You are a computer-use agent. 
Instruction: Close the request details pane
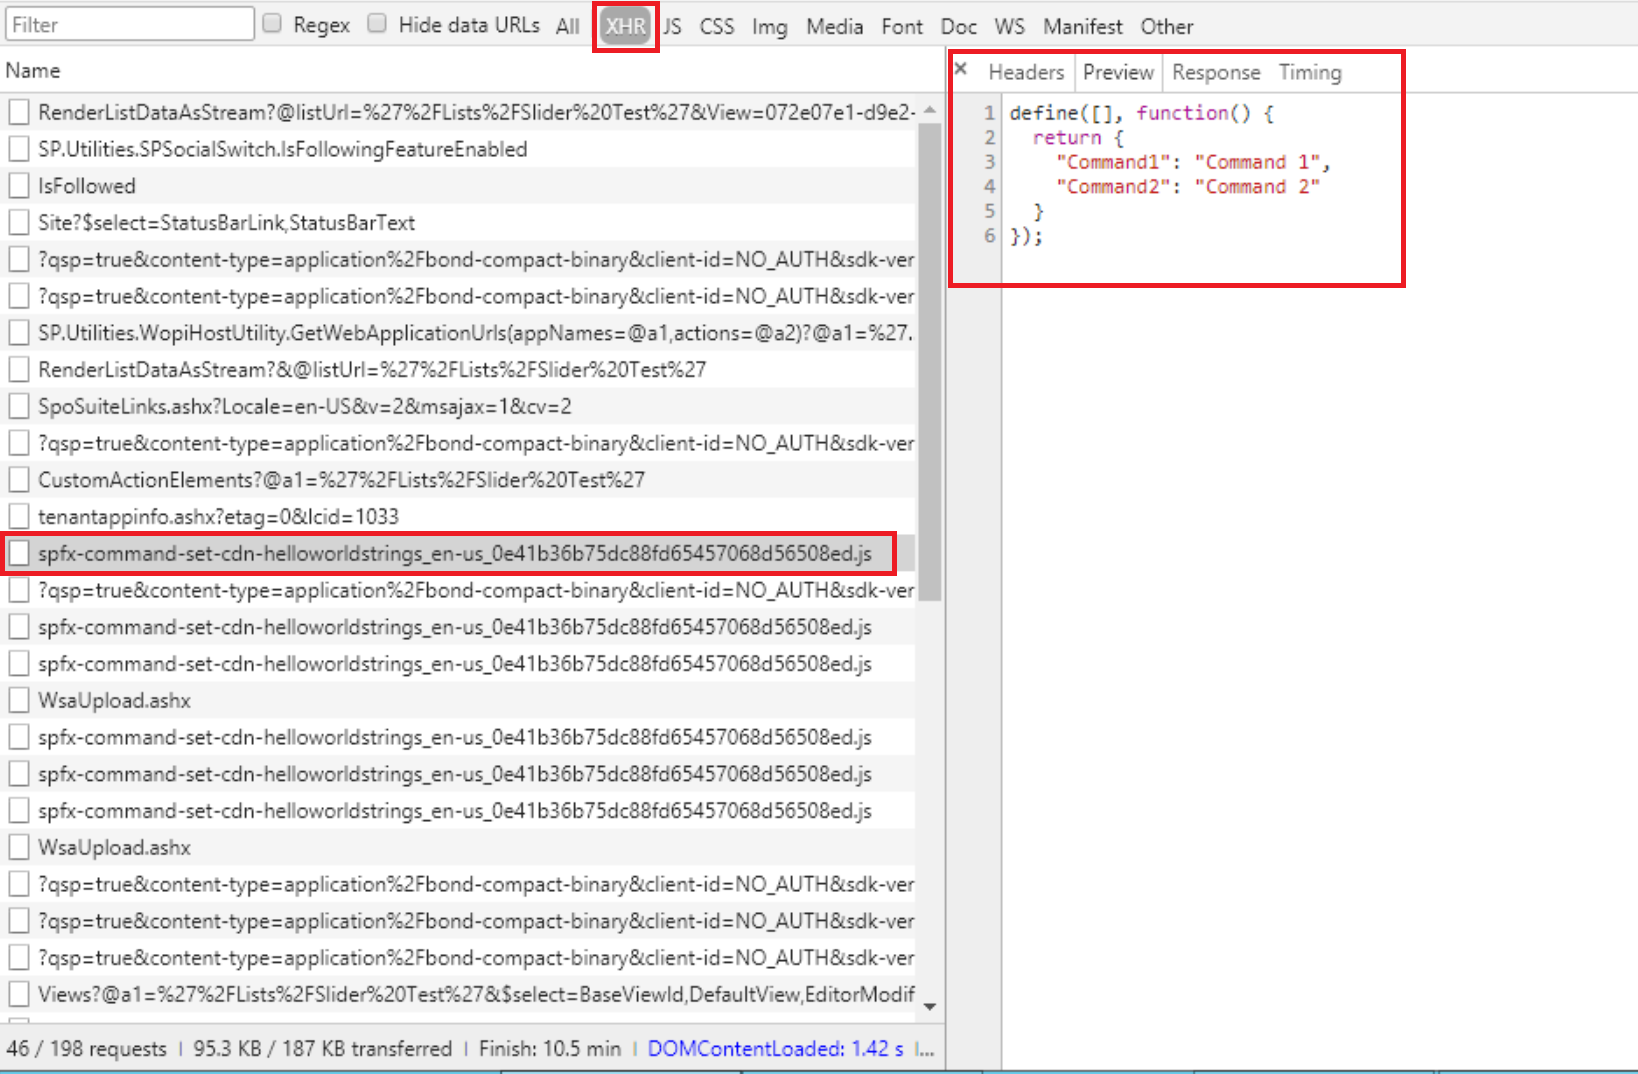pos(960,68)
